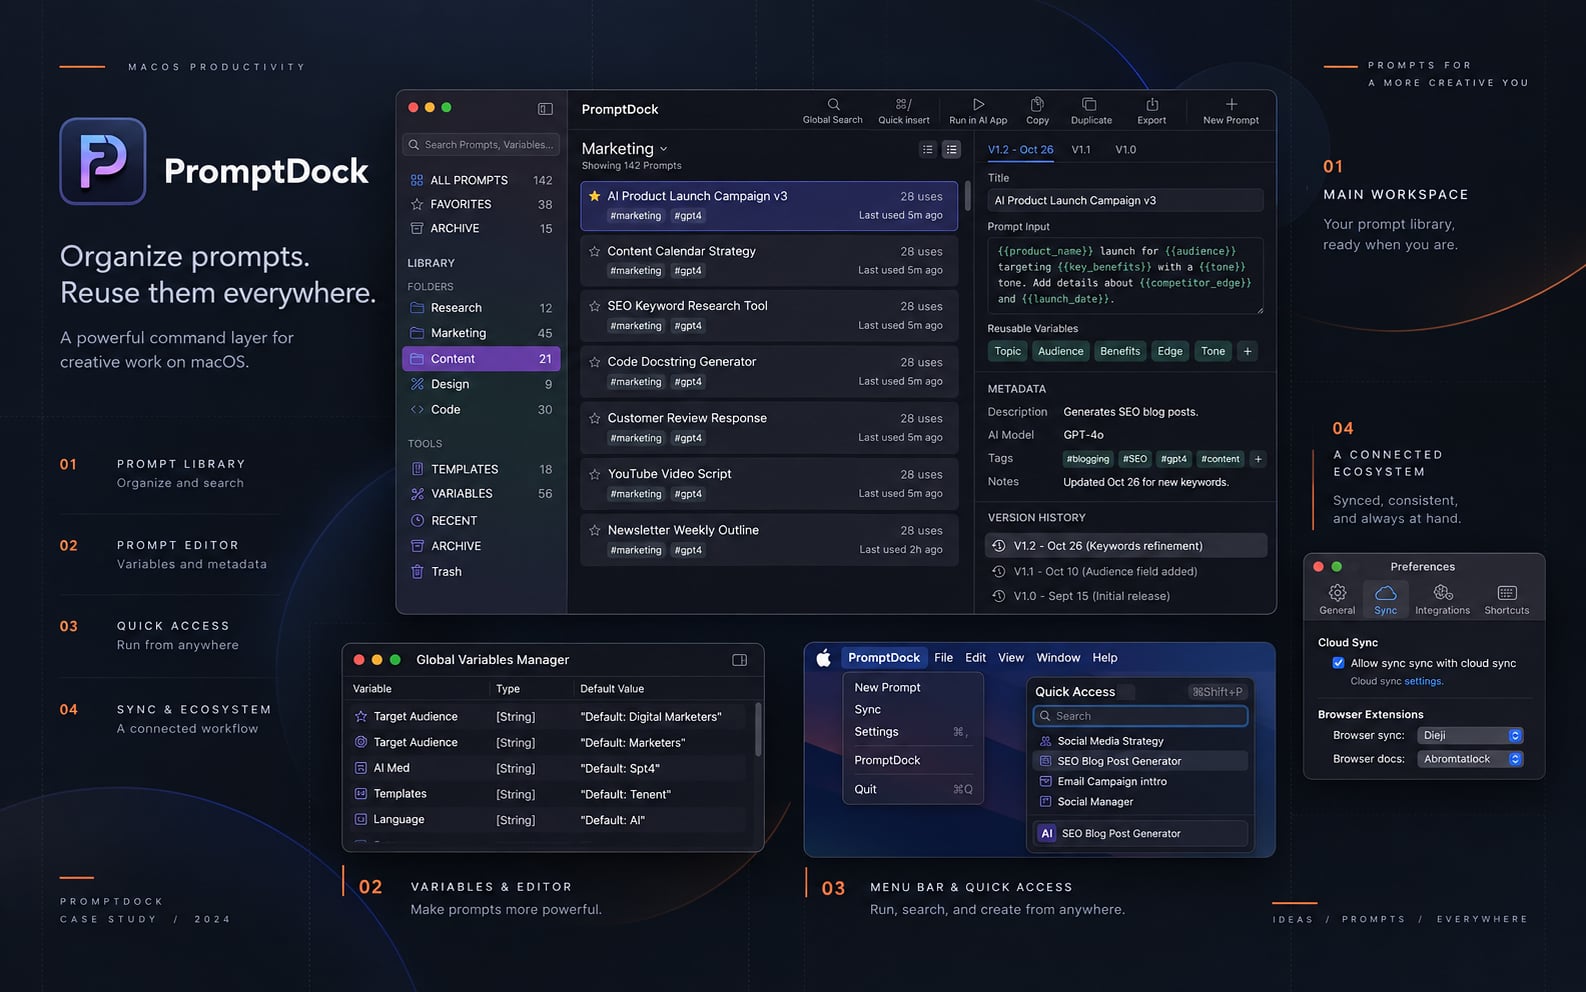1586x992 pixels.
Task: Switch to detailed list view icon
Action: tap(951, 149)
